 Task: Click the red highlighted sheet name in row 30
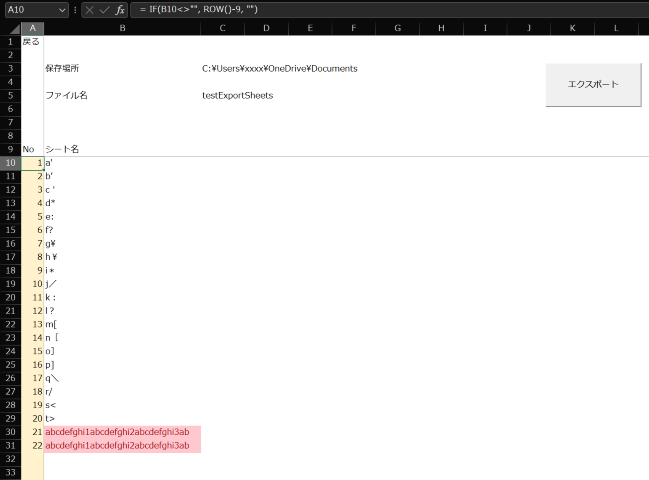tap(122, 432)
